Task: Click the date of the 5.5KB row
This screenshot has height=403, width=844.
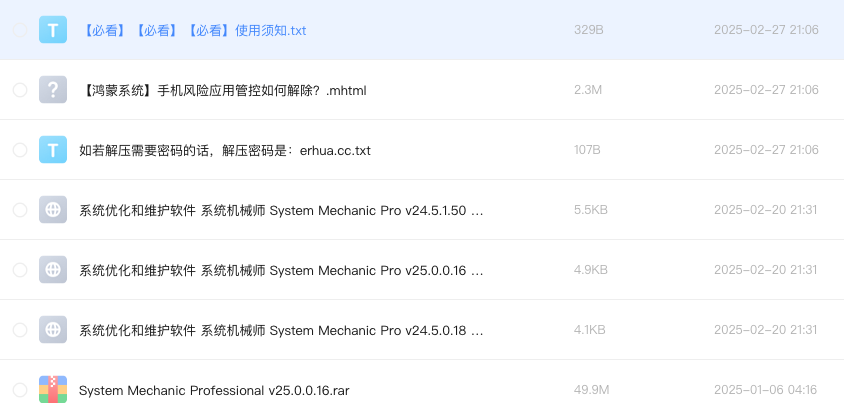Action: pyautogui.click(x=765, y=210)
